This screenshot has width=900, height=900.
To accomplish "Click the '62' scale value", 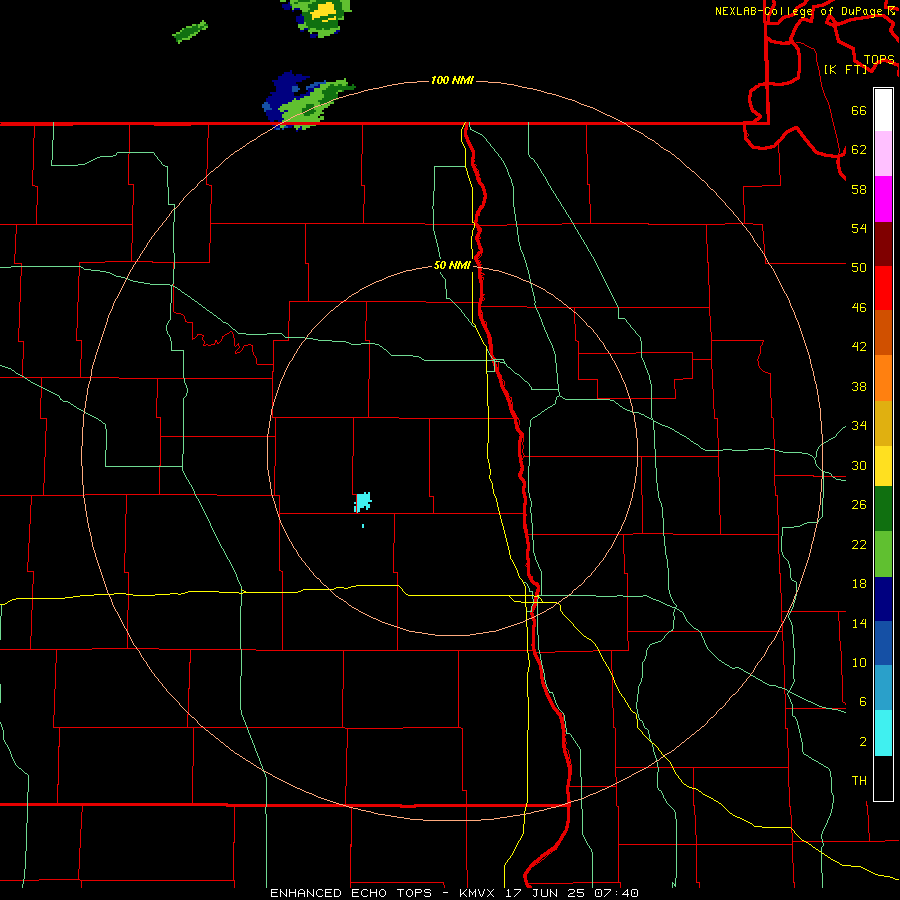I will 859,149.
